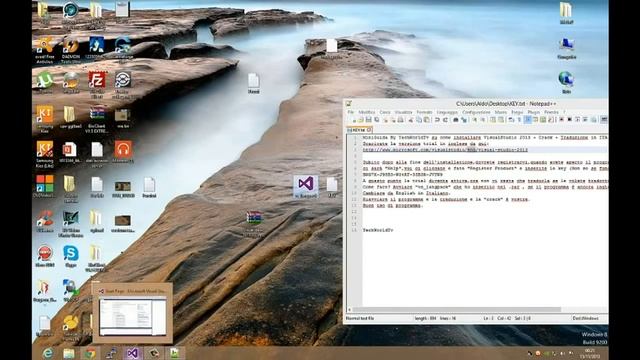The height and width of the screenshot is (360, 640).
Task: Open the avast! Free Antivirus desktop shortcut
Action: tap(45, 49)
